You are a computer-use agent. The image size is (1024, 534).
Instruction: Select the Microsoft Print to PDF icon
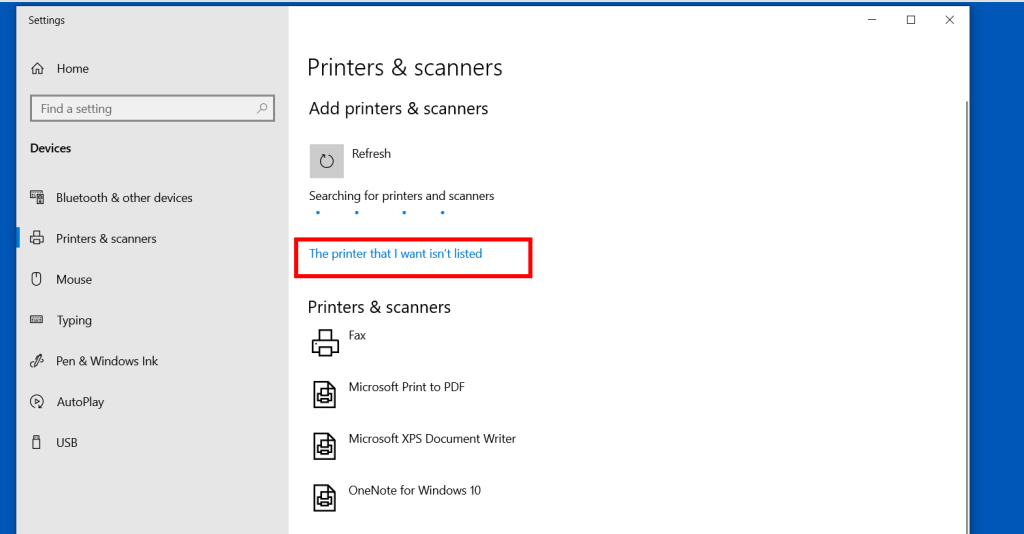pos(325,394)
